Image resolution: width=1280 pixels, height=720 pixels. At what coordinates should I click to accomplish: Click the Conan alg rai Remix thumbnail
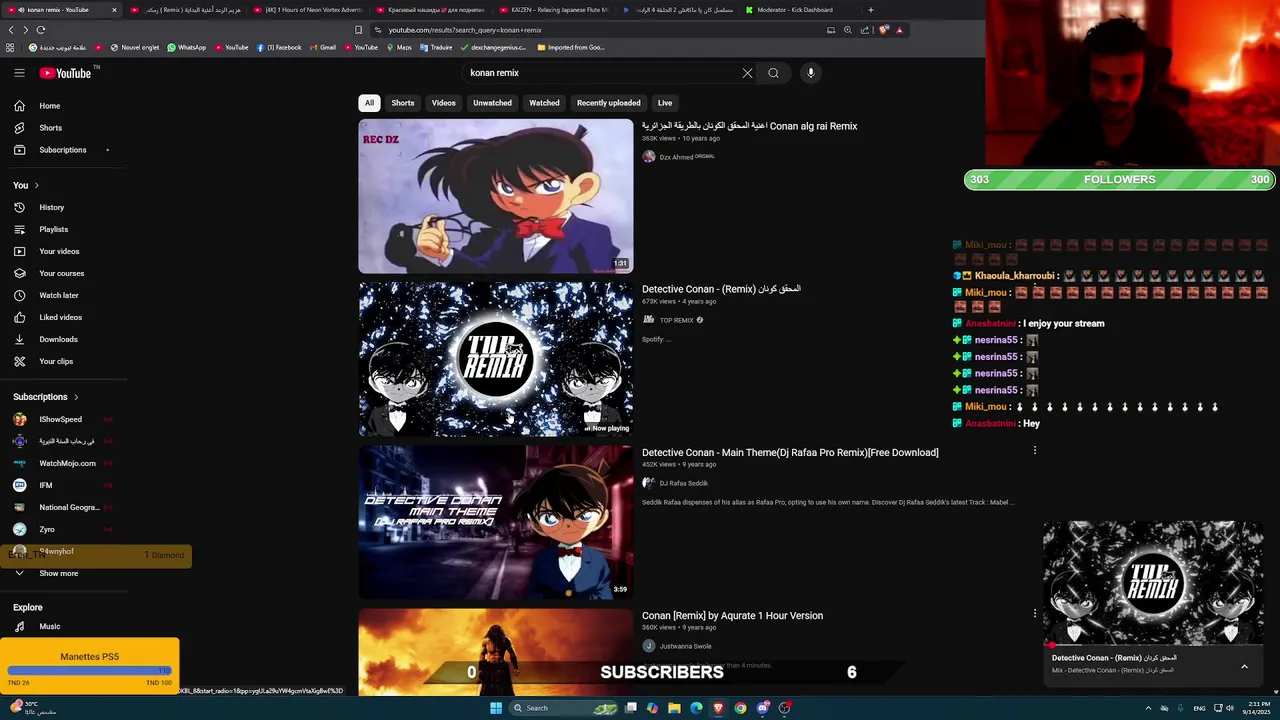click(x=496, y=196)
